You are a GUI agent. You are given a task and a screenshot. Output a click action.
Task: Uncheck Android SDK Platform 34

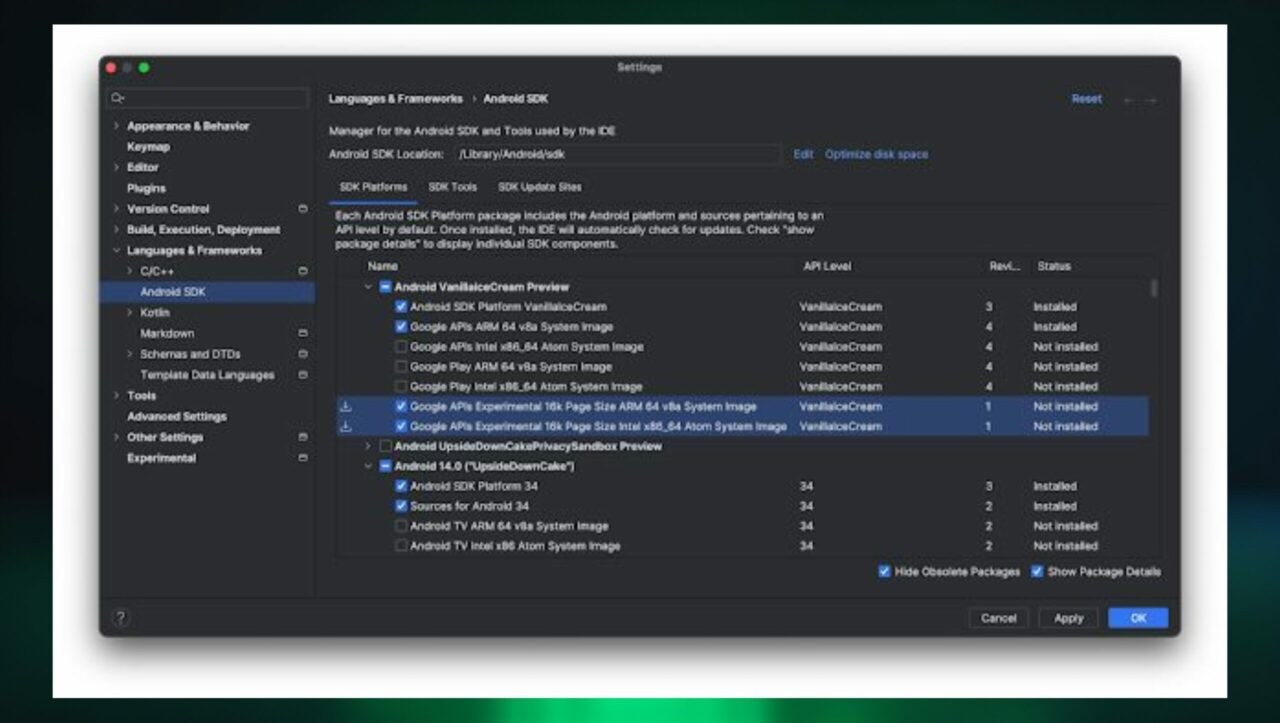tap(401, 486)
